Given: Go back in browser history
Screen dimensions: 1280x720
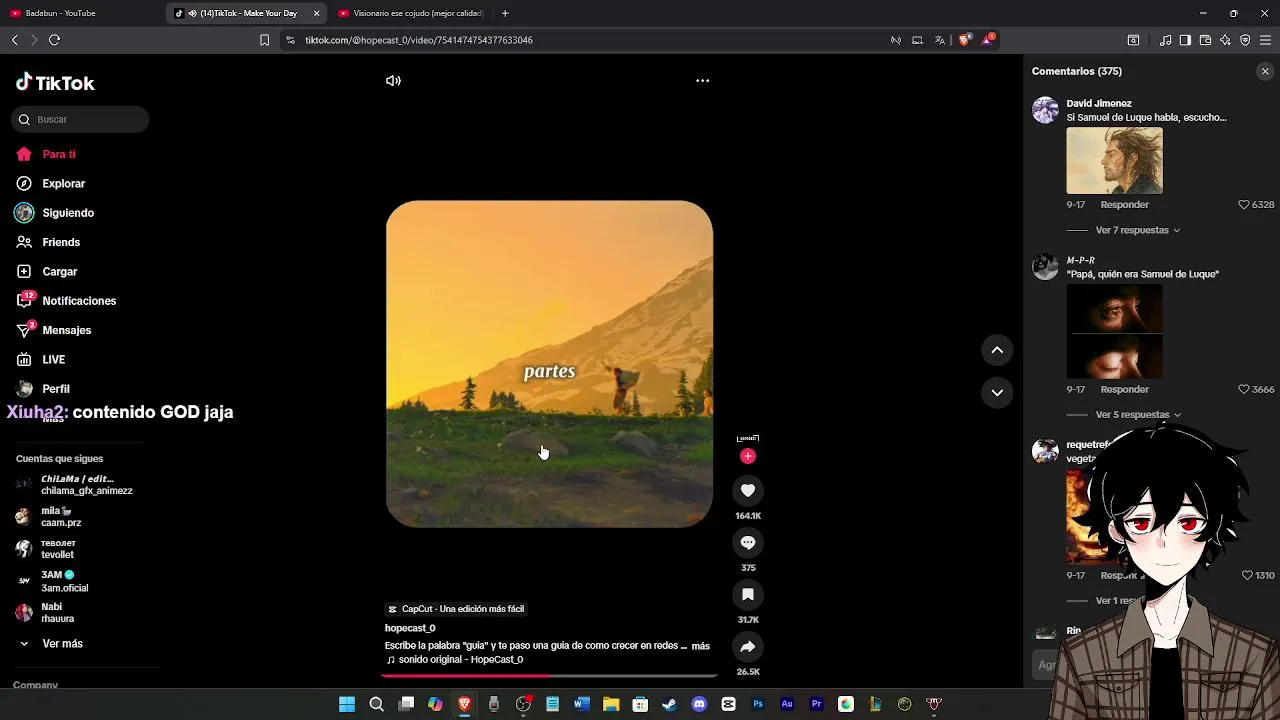Looking at the screenshot, I should coord(14,40).
